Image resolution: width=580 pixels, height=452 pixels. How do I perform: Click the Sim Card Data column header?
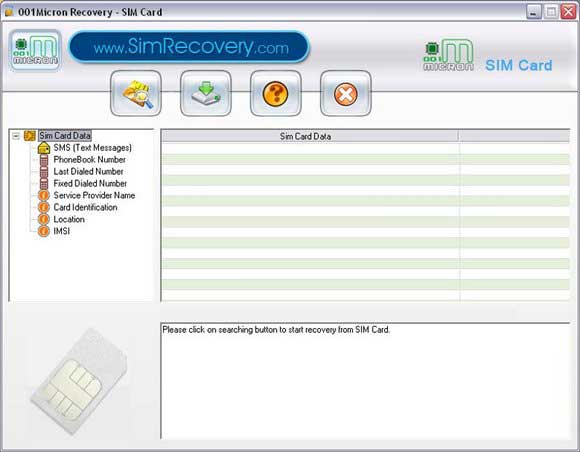[310, 136]
